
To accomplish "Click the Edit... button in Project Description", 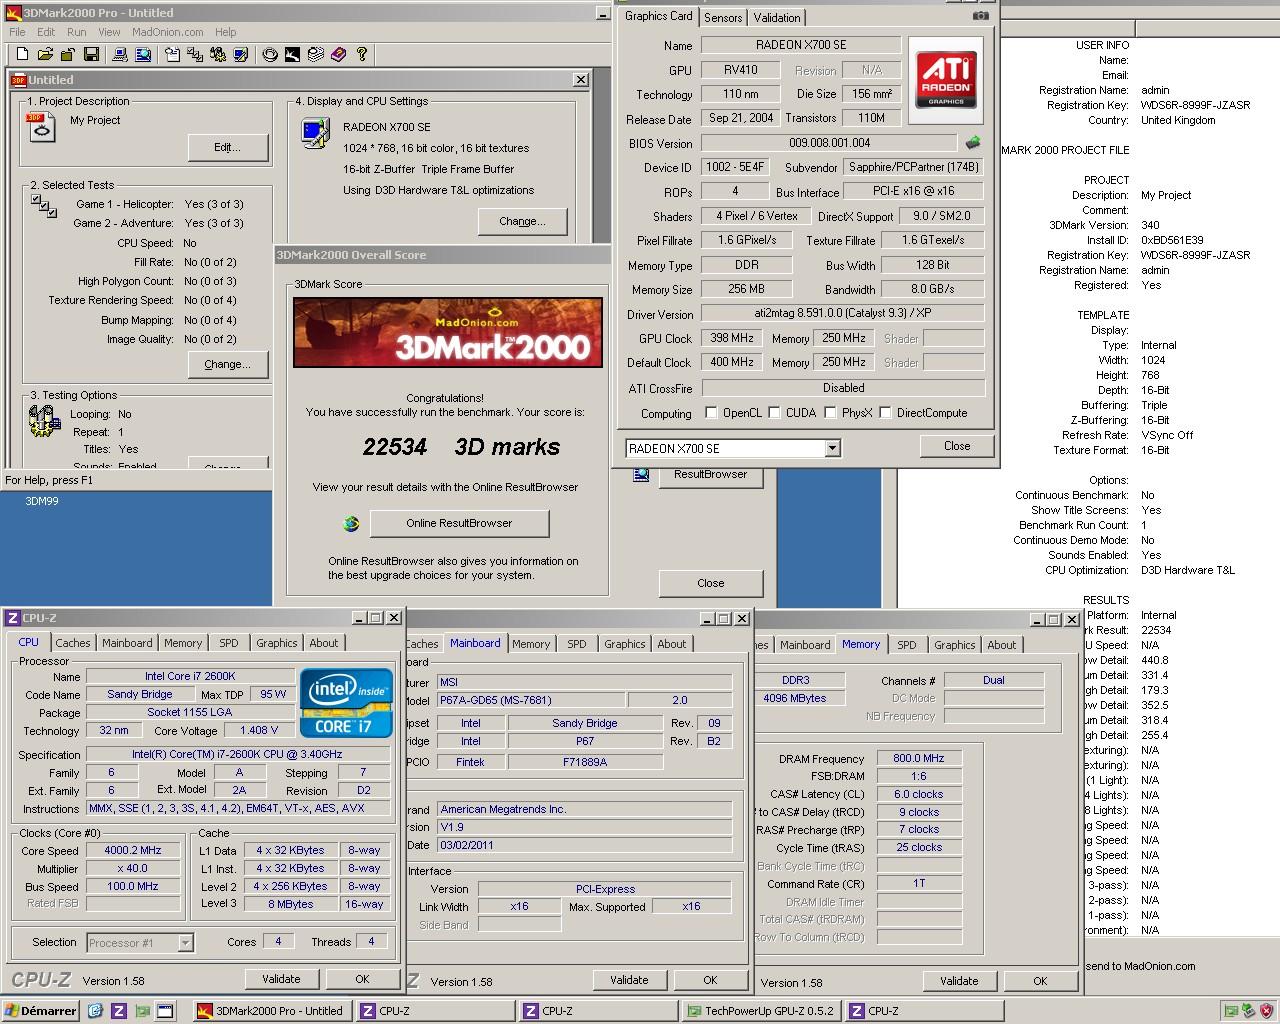I will point(228,147).
